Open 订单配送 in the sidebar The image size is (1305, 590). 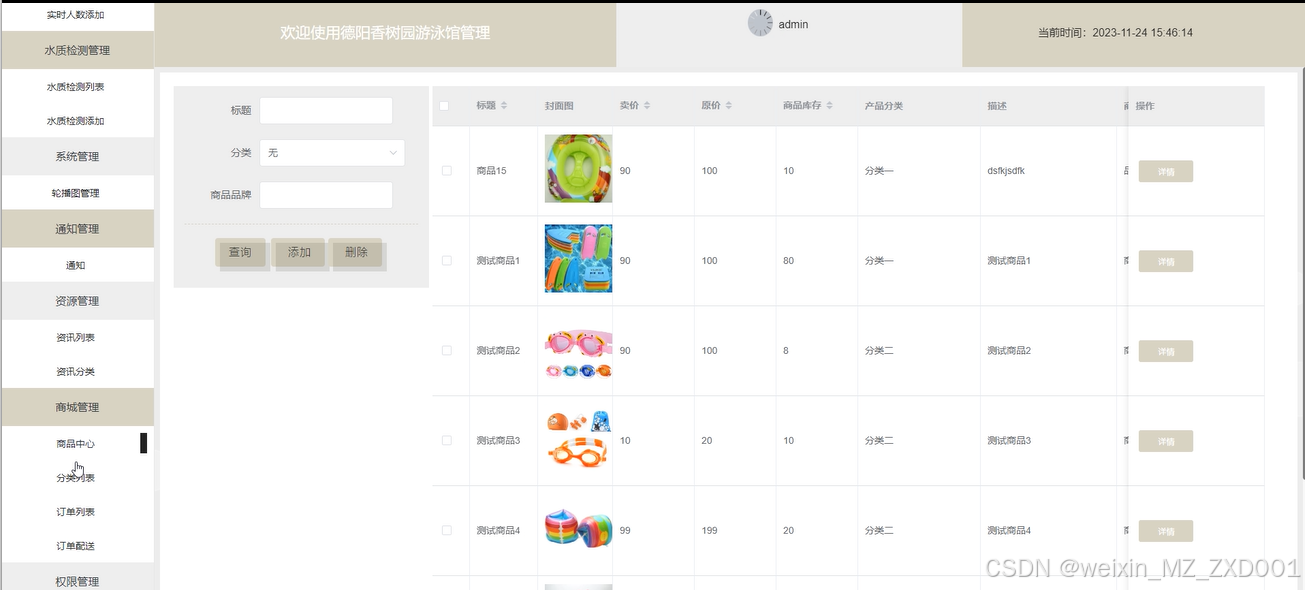point(76,546)
